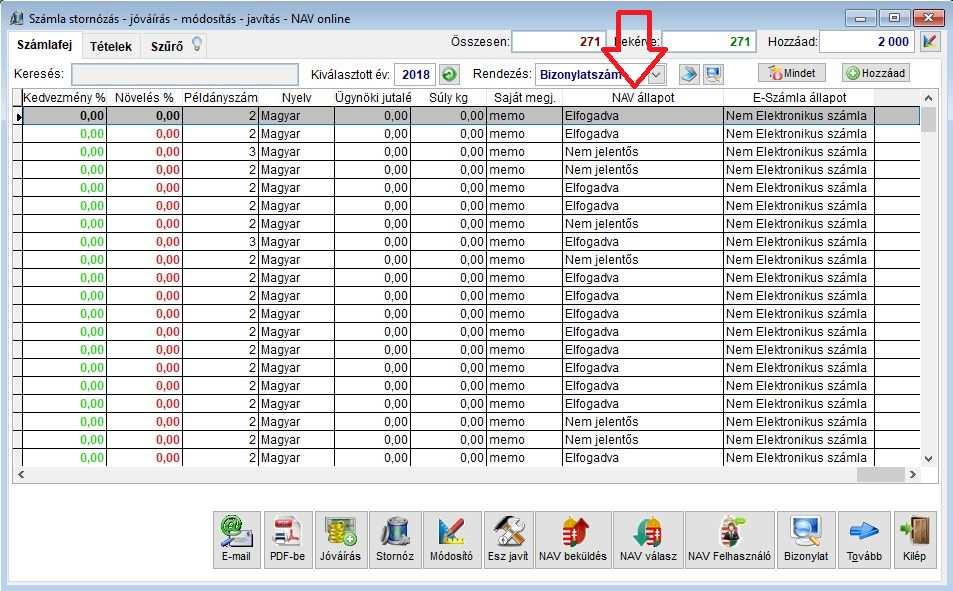Close the Számla stornózás window
Image resolution: width=953 pixels, height=591 pixels.
pos(928,18)
